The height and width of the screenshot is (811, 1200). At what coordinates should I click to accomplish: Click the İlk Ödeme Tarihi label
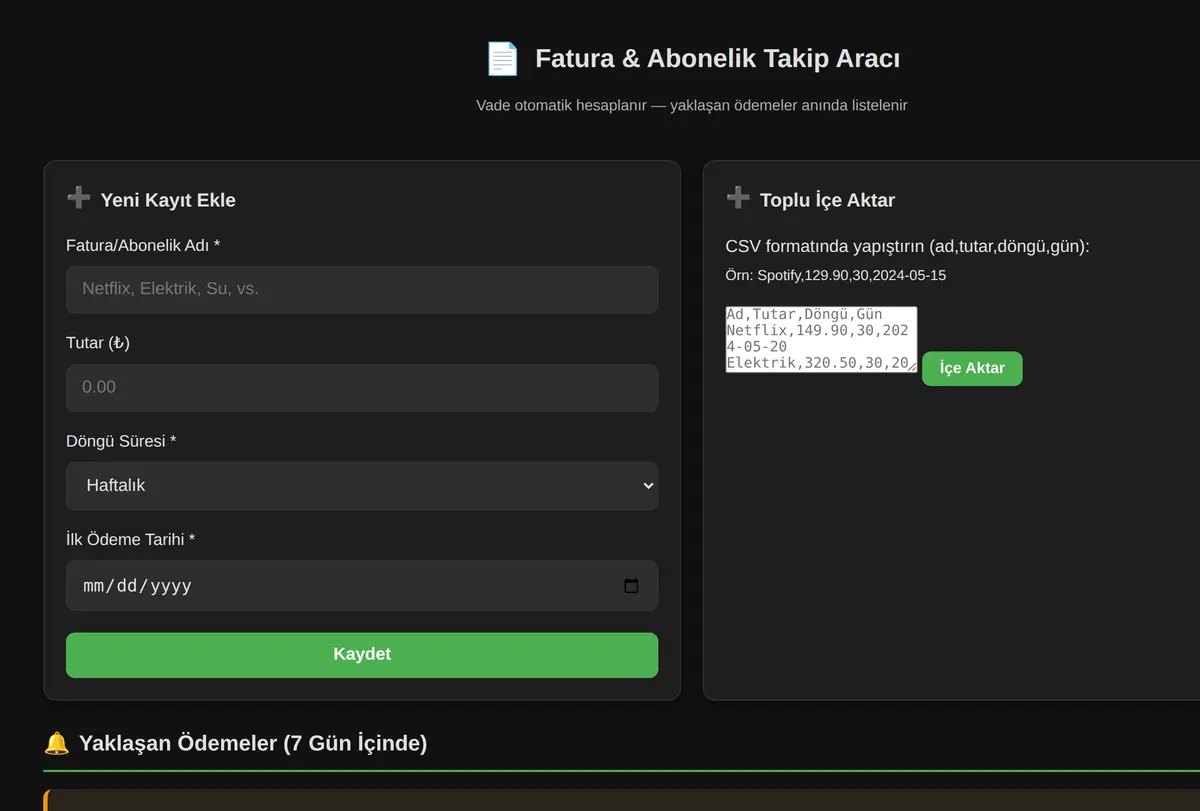click(131, 539)
